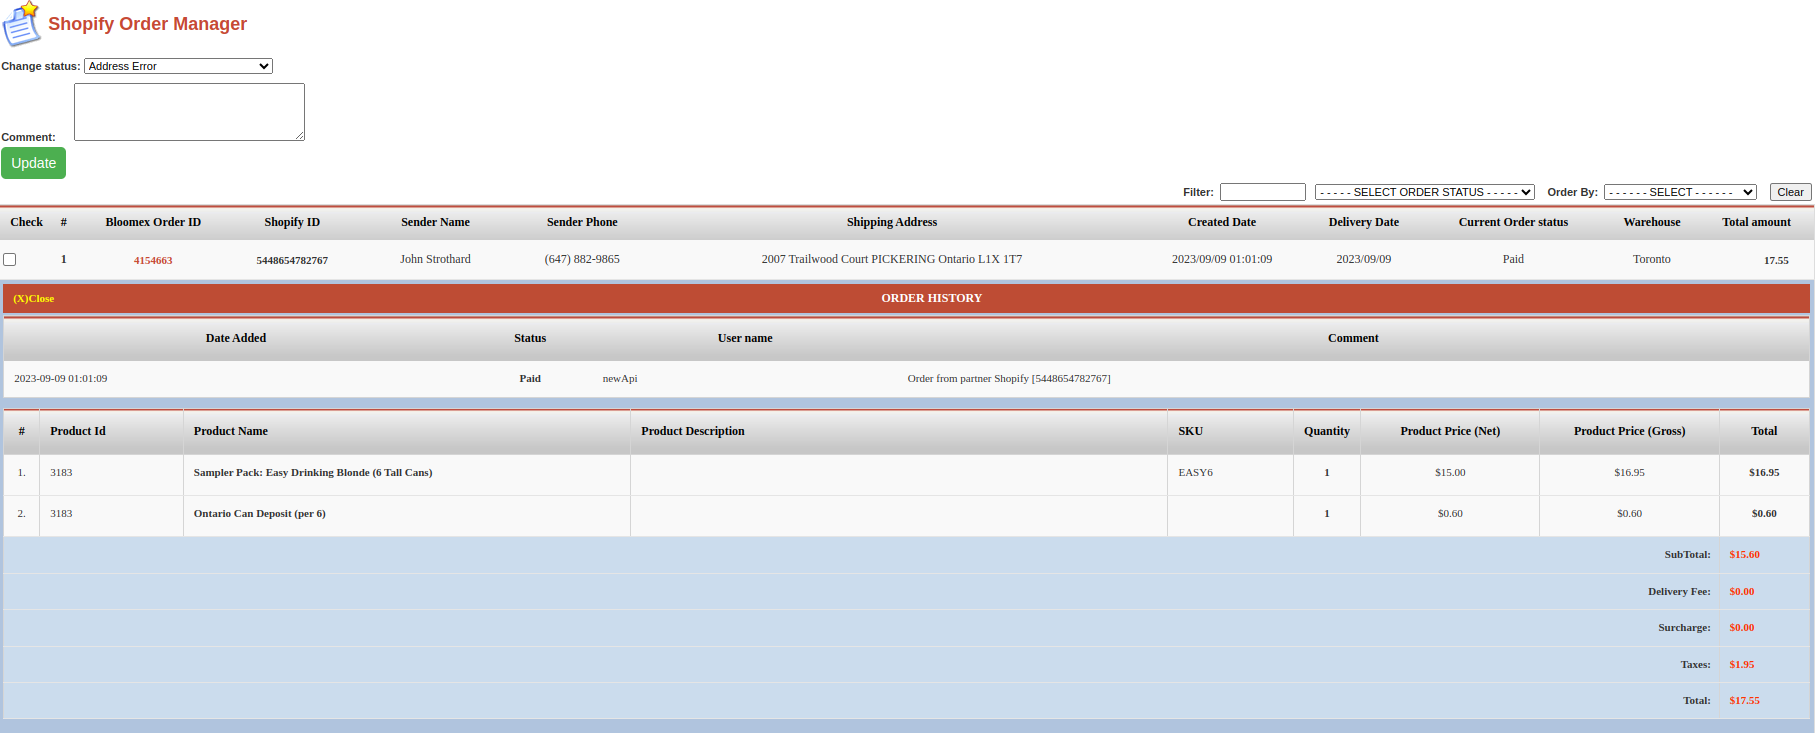
Task: Click created date 2023/09/09 01:01:09
Action: tap(1222, 259)
